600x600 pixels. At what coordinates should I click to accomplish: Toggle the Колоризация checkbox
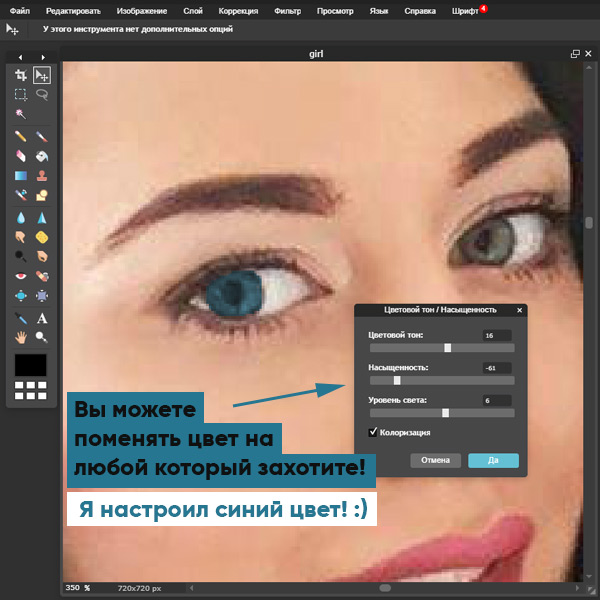pyautogui.click(x=373, y=432)
